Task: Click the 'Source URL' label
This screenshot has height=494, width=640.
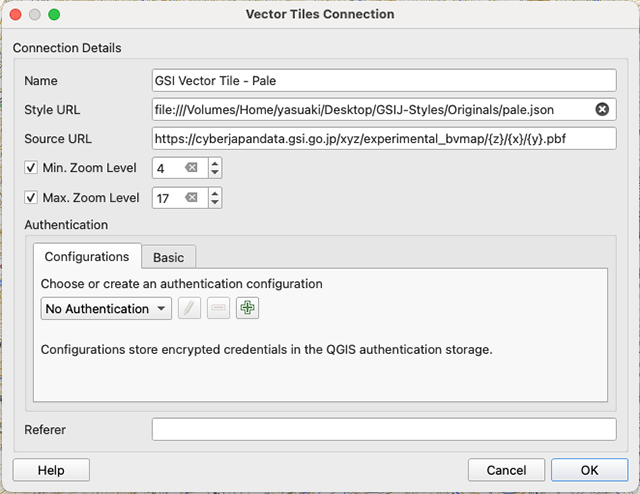Action: click(x=58, y=139)
